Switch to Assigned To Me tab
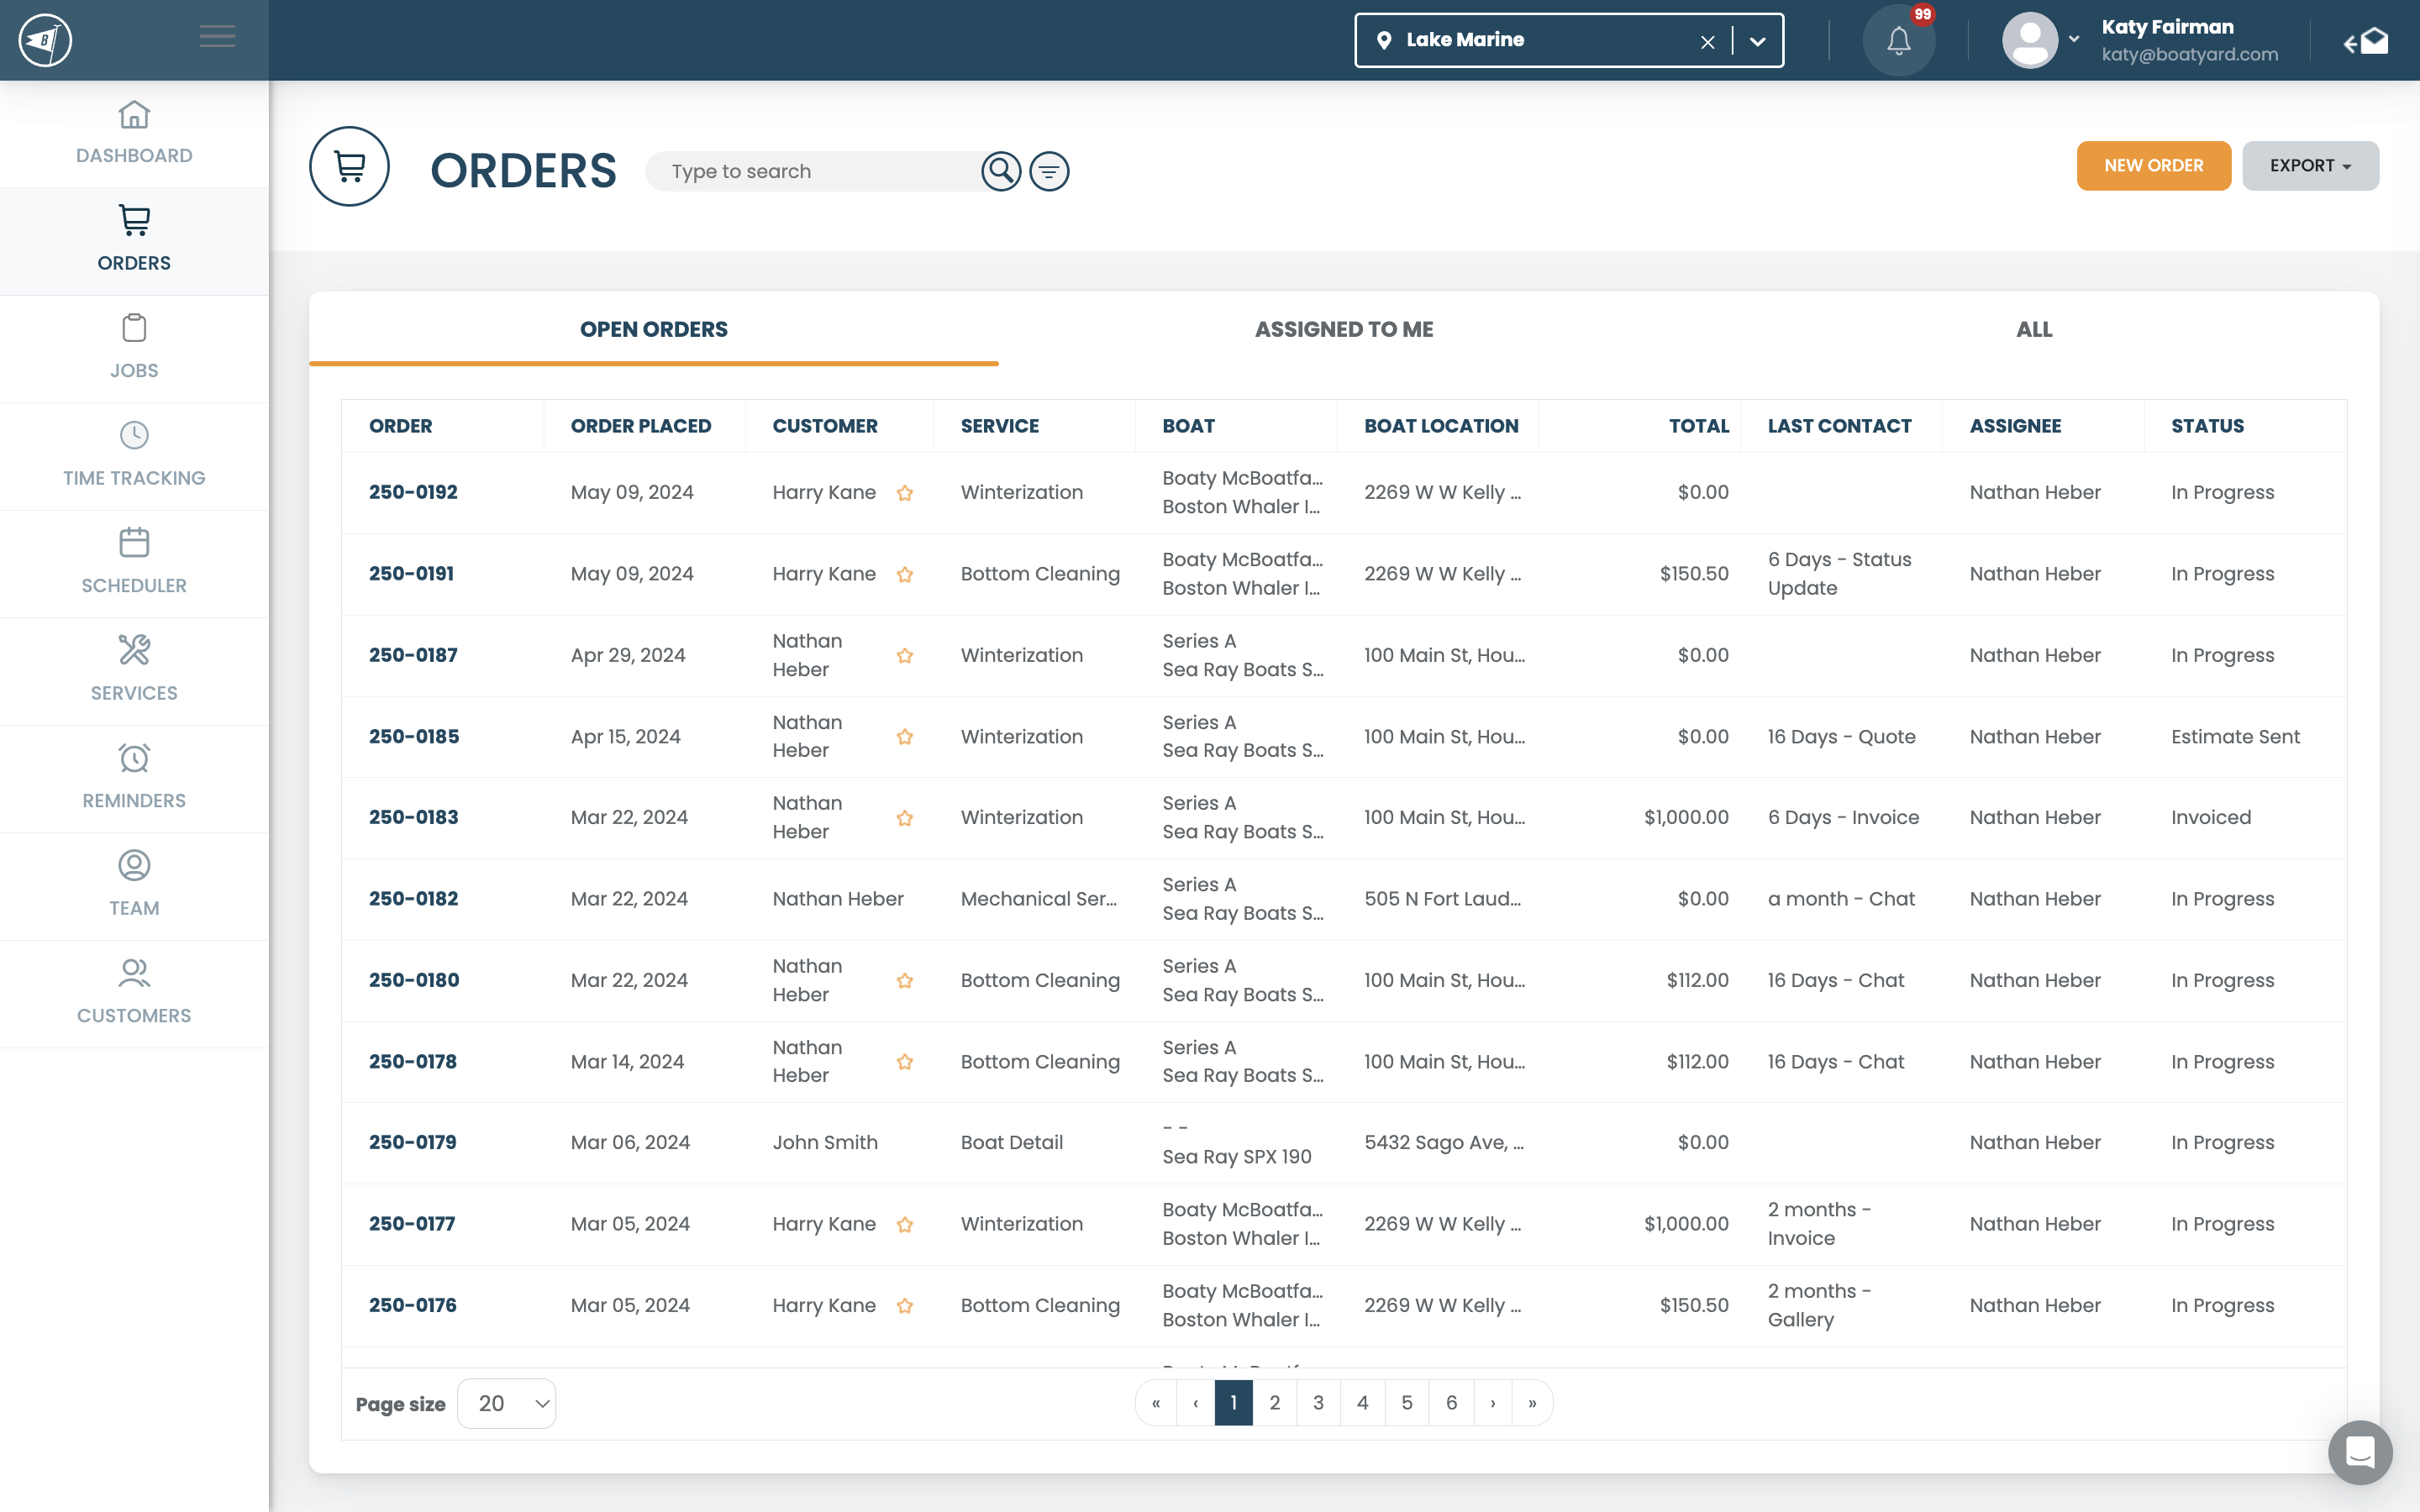 pyautogui.click(x=1343, y=329)
